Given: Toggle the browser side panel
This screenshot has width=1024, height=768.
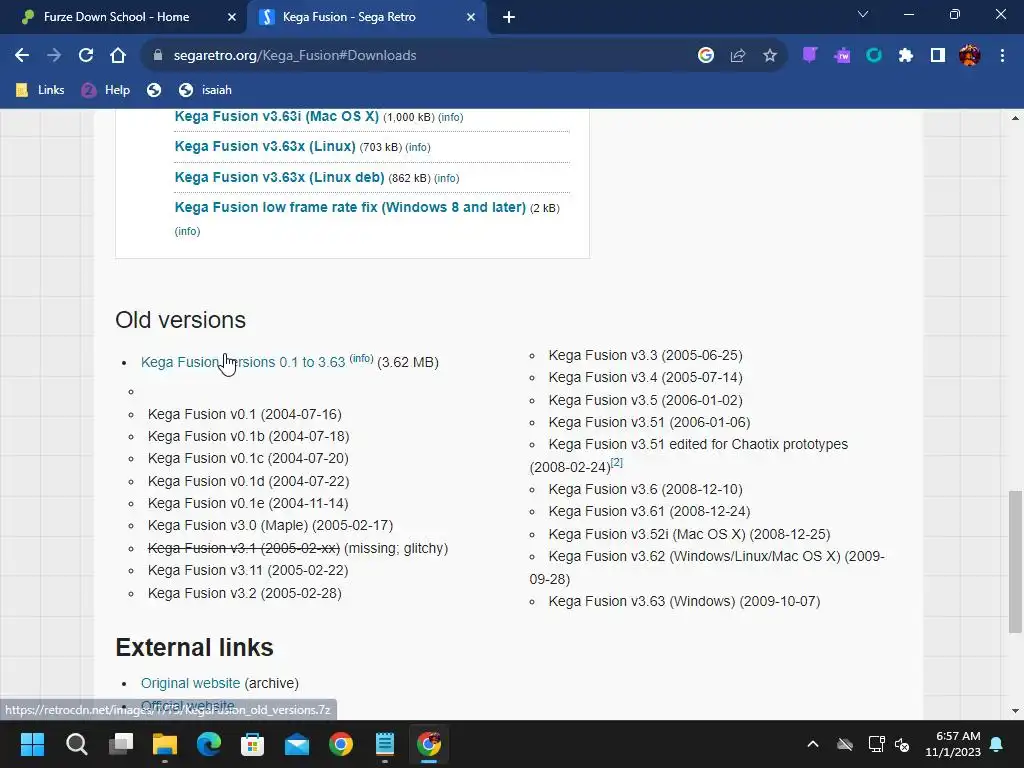Looking at the screenshot, I should pyautogui.click(x=938, y=56).
